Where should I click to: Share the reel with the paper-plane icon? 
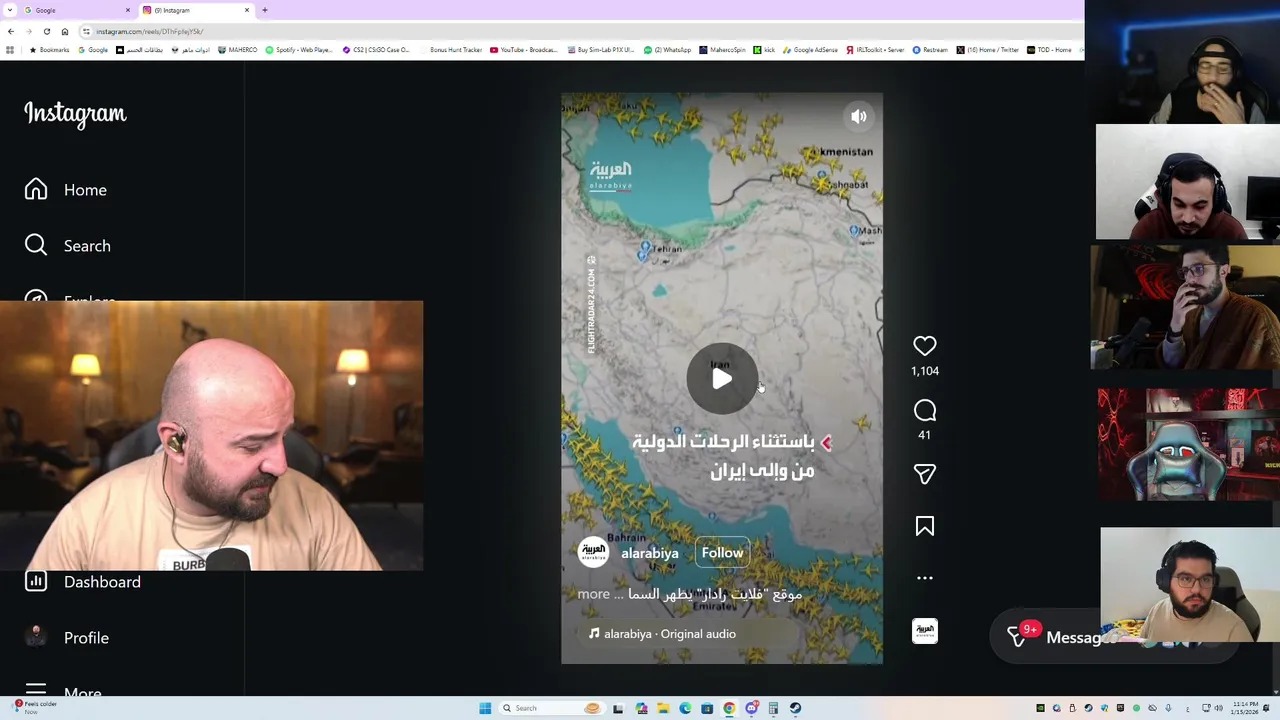925,474
